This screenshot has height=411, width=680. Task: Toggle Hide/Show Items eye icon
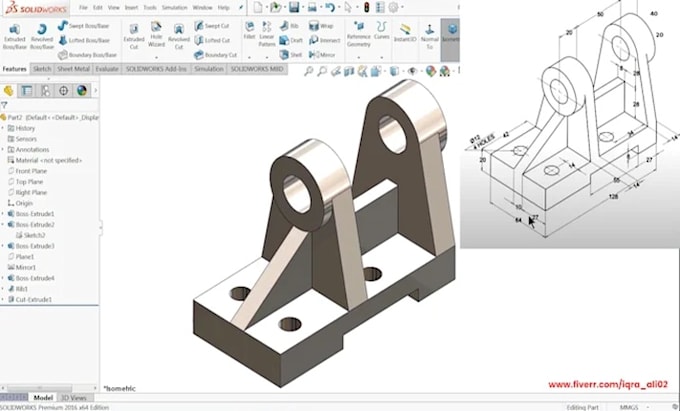pos(412,71)
